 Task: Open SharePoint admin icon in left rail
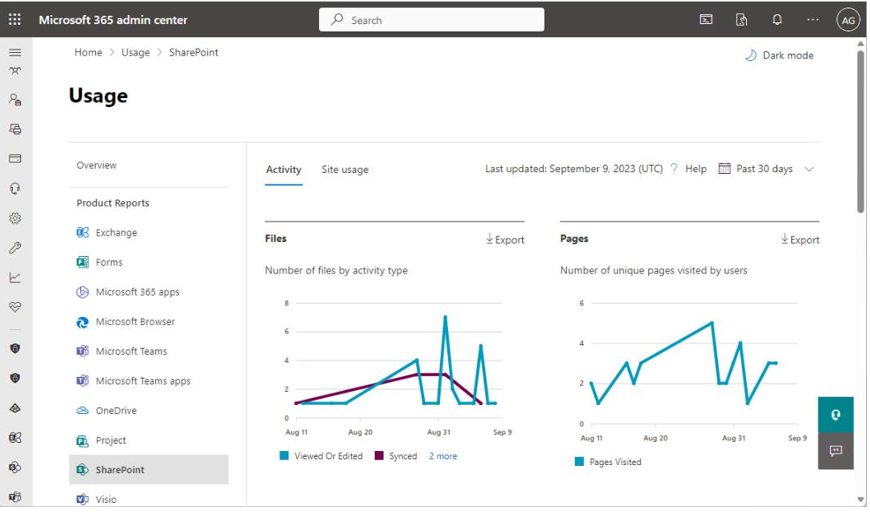pos(15,468)
